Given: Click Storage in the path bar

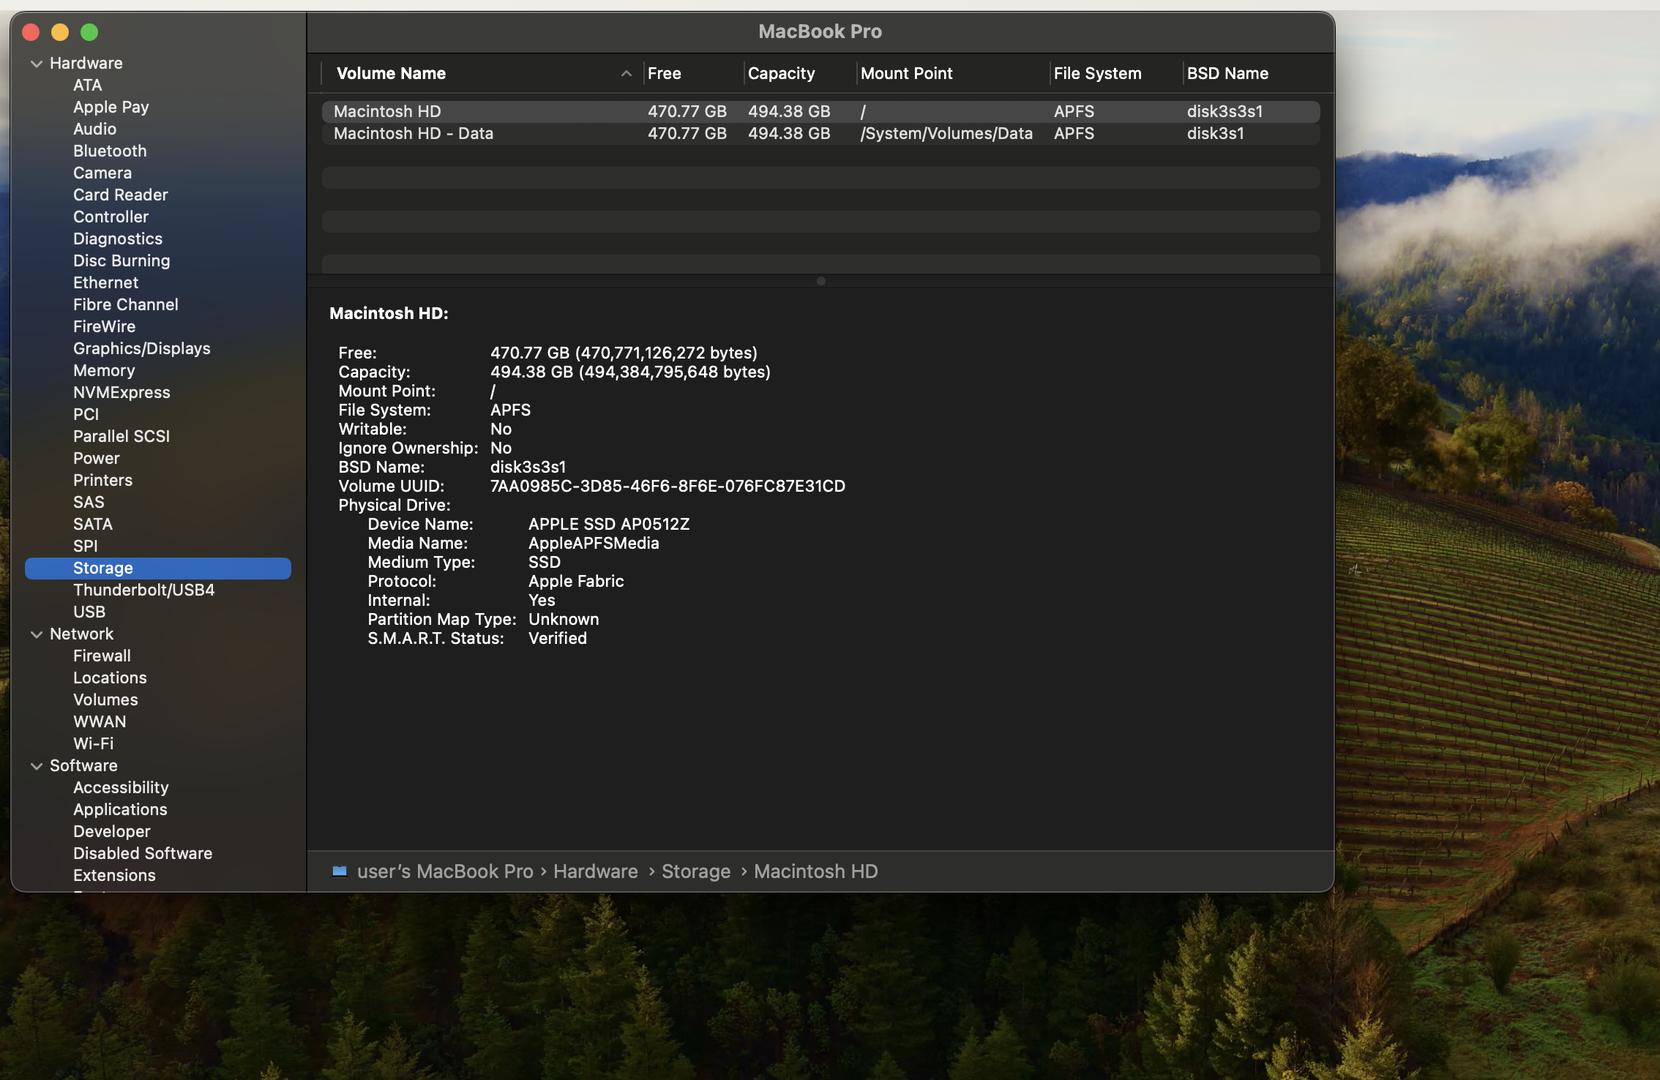Looking at the screenshot, I should point(696,872).
